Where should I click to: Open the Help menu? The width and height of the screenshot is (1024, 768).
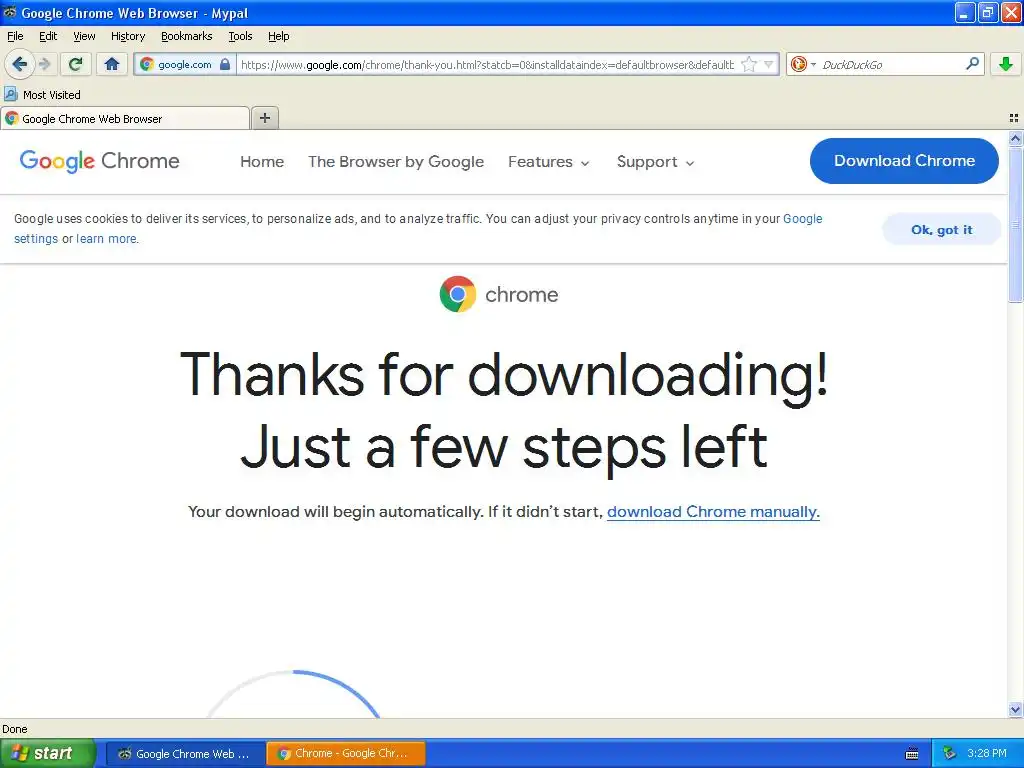pos(278,36)
